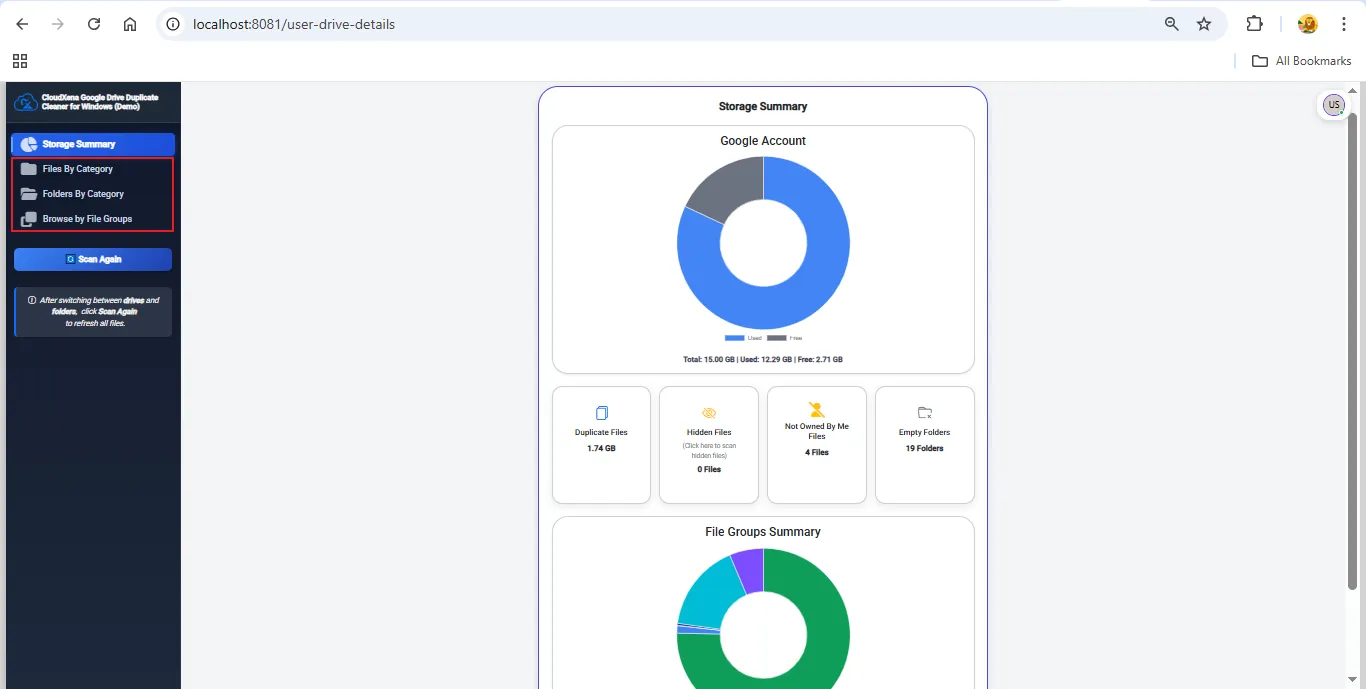Screen dimensions: 1366x689
Task: Click the Browse by File Groups icon
Action: coord(29,219)
